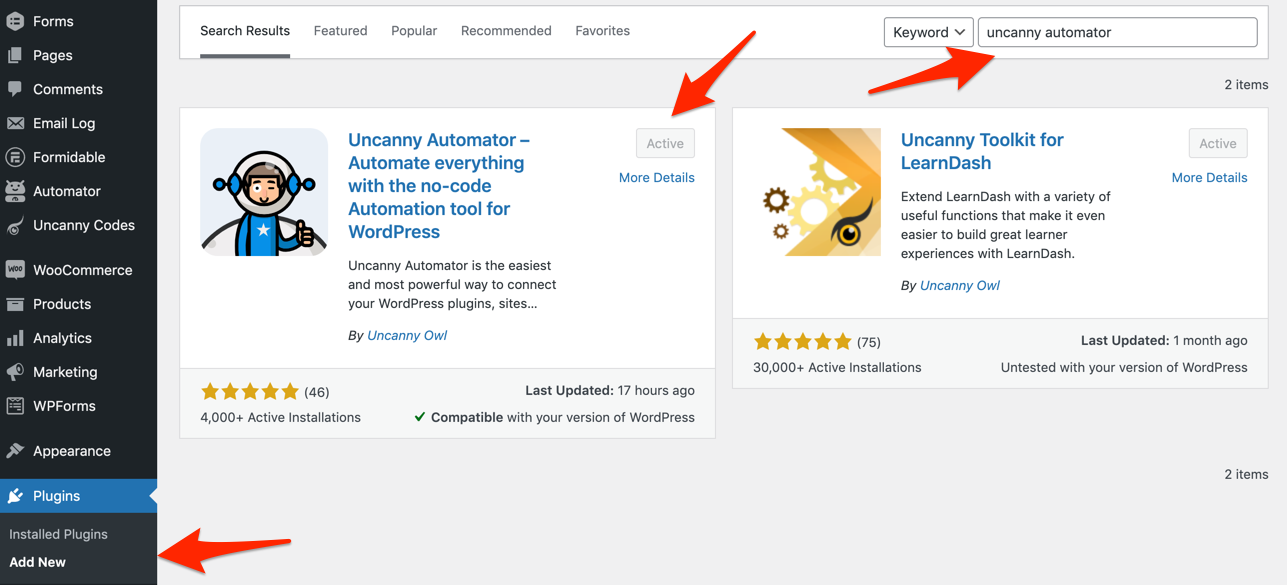This screenshot has height=585, width=1287.
Task: Click the Analytics bar chart icon
Action: point(15,338)
